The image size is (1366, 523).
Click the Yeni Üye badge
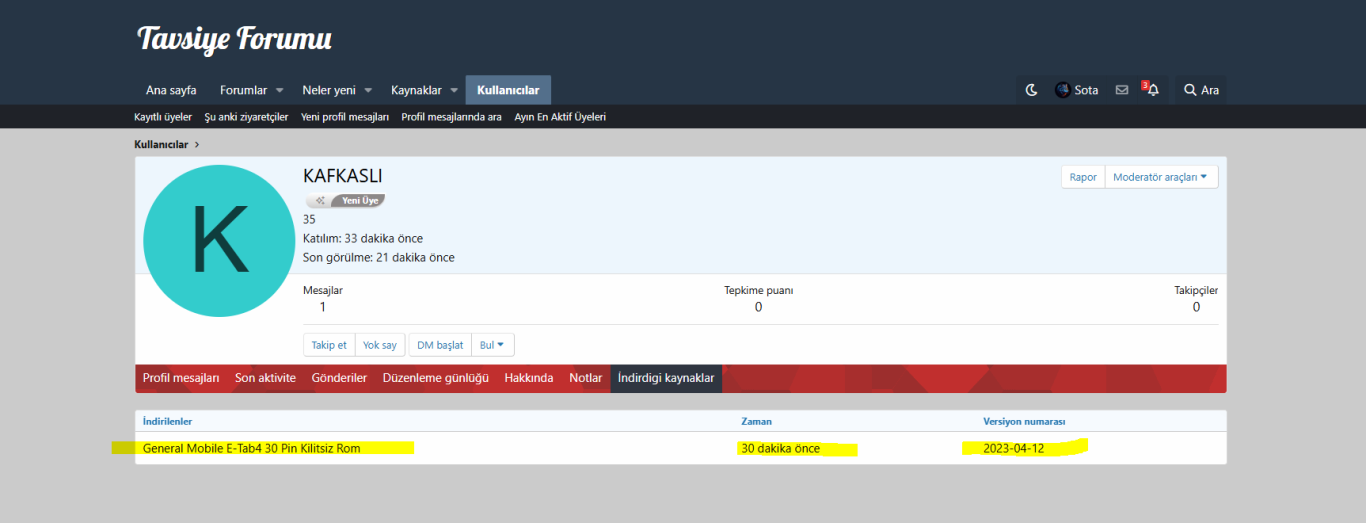[x=346, y=200]
